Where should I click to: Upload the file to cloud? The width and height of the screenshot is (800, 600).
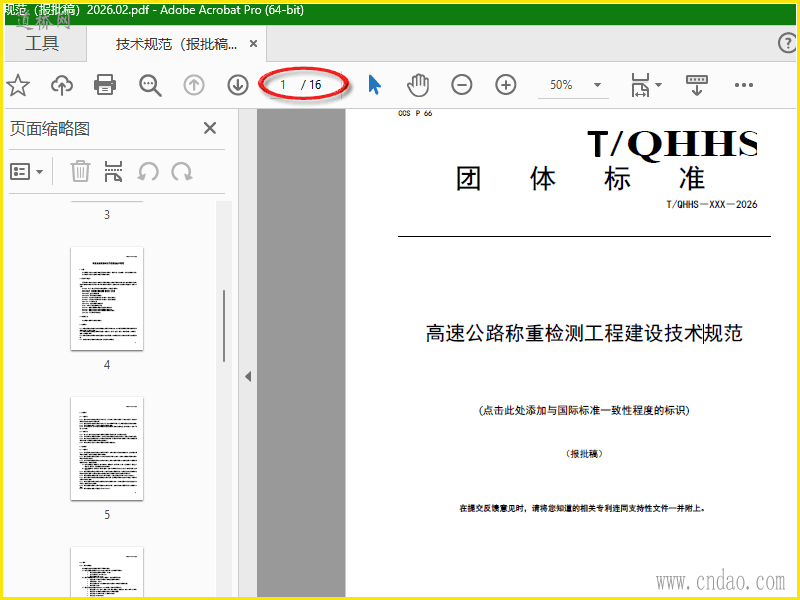pyautogui.click(x=62, y=85)
